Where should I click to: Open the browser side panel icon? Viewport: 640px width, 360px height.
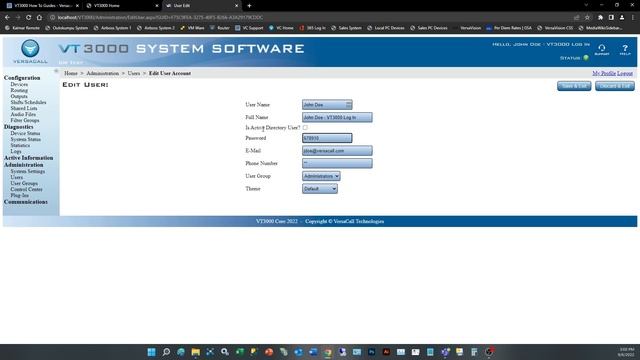pos(611,18)
